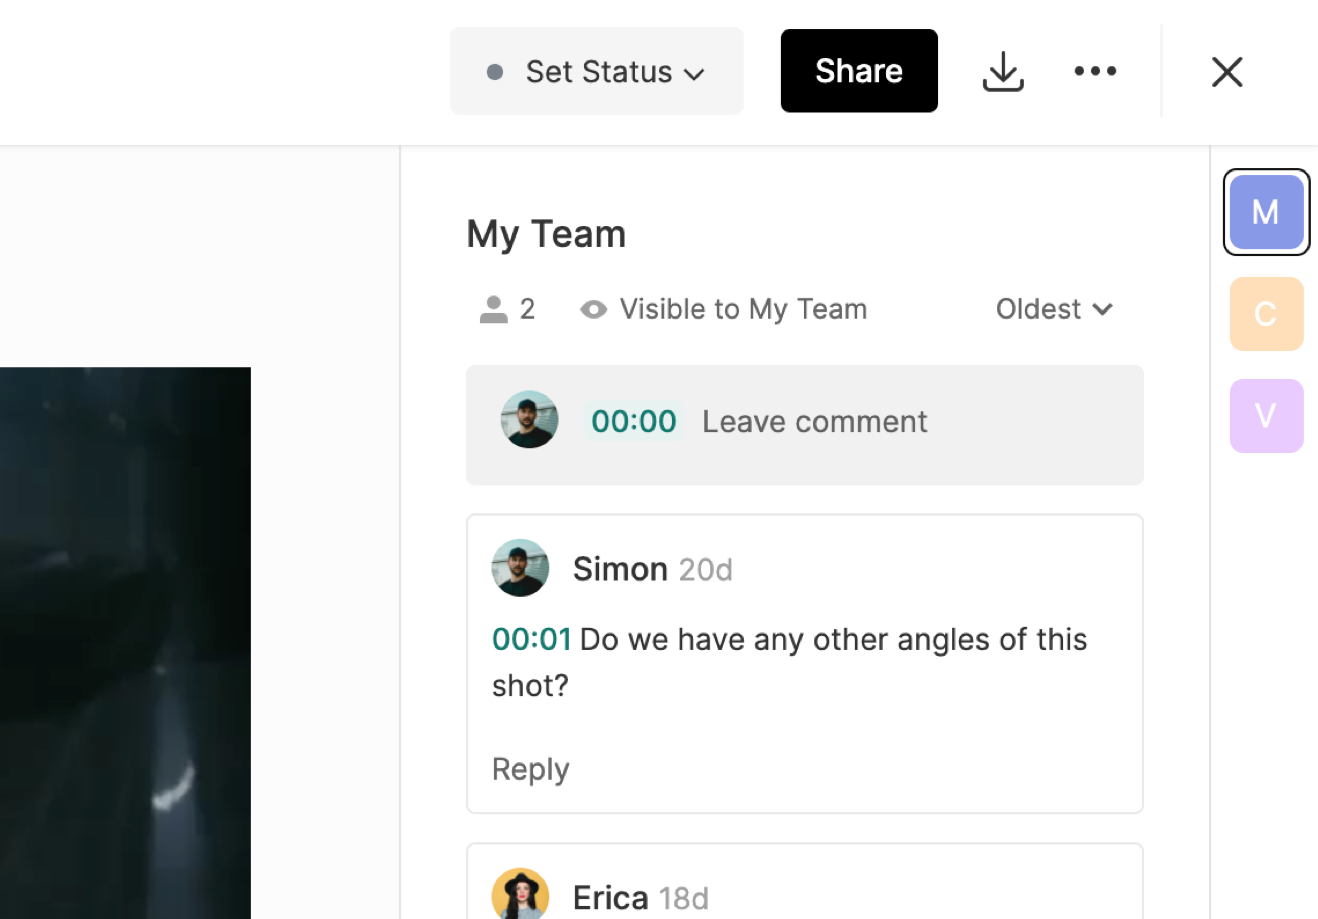The width and height of the screenshot is (1318, 919).
Task: Click Simon's avatar in the comment
Action: coord(520,568)
